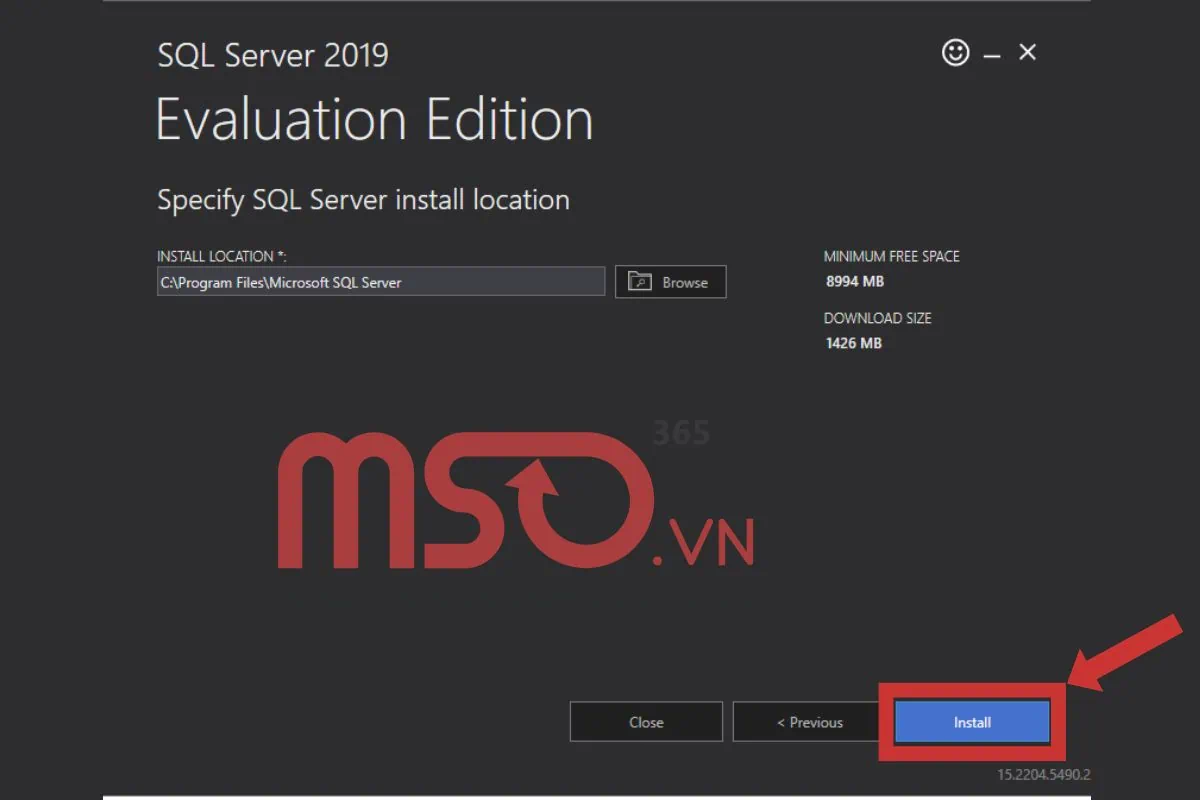Click the MINIMUM FREE SPACE label
Screen dimensions: 1200x800
[x=892, y=256]
